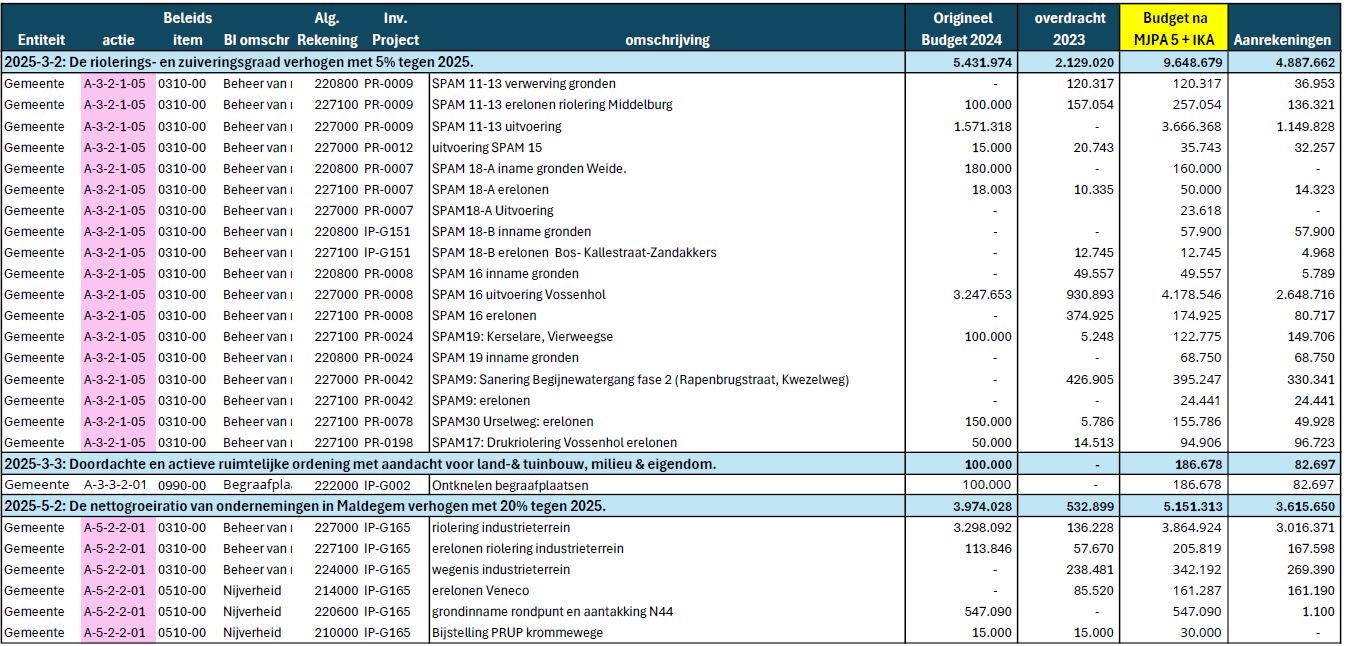Select the '2025-3-2: De riolerings- en zuiveringsgraad' section row

(671, 63)
